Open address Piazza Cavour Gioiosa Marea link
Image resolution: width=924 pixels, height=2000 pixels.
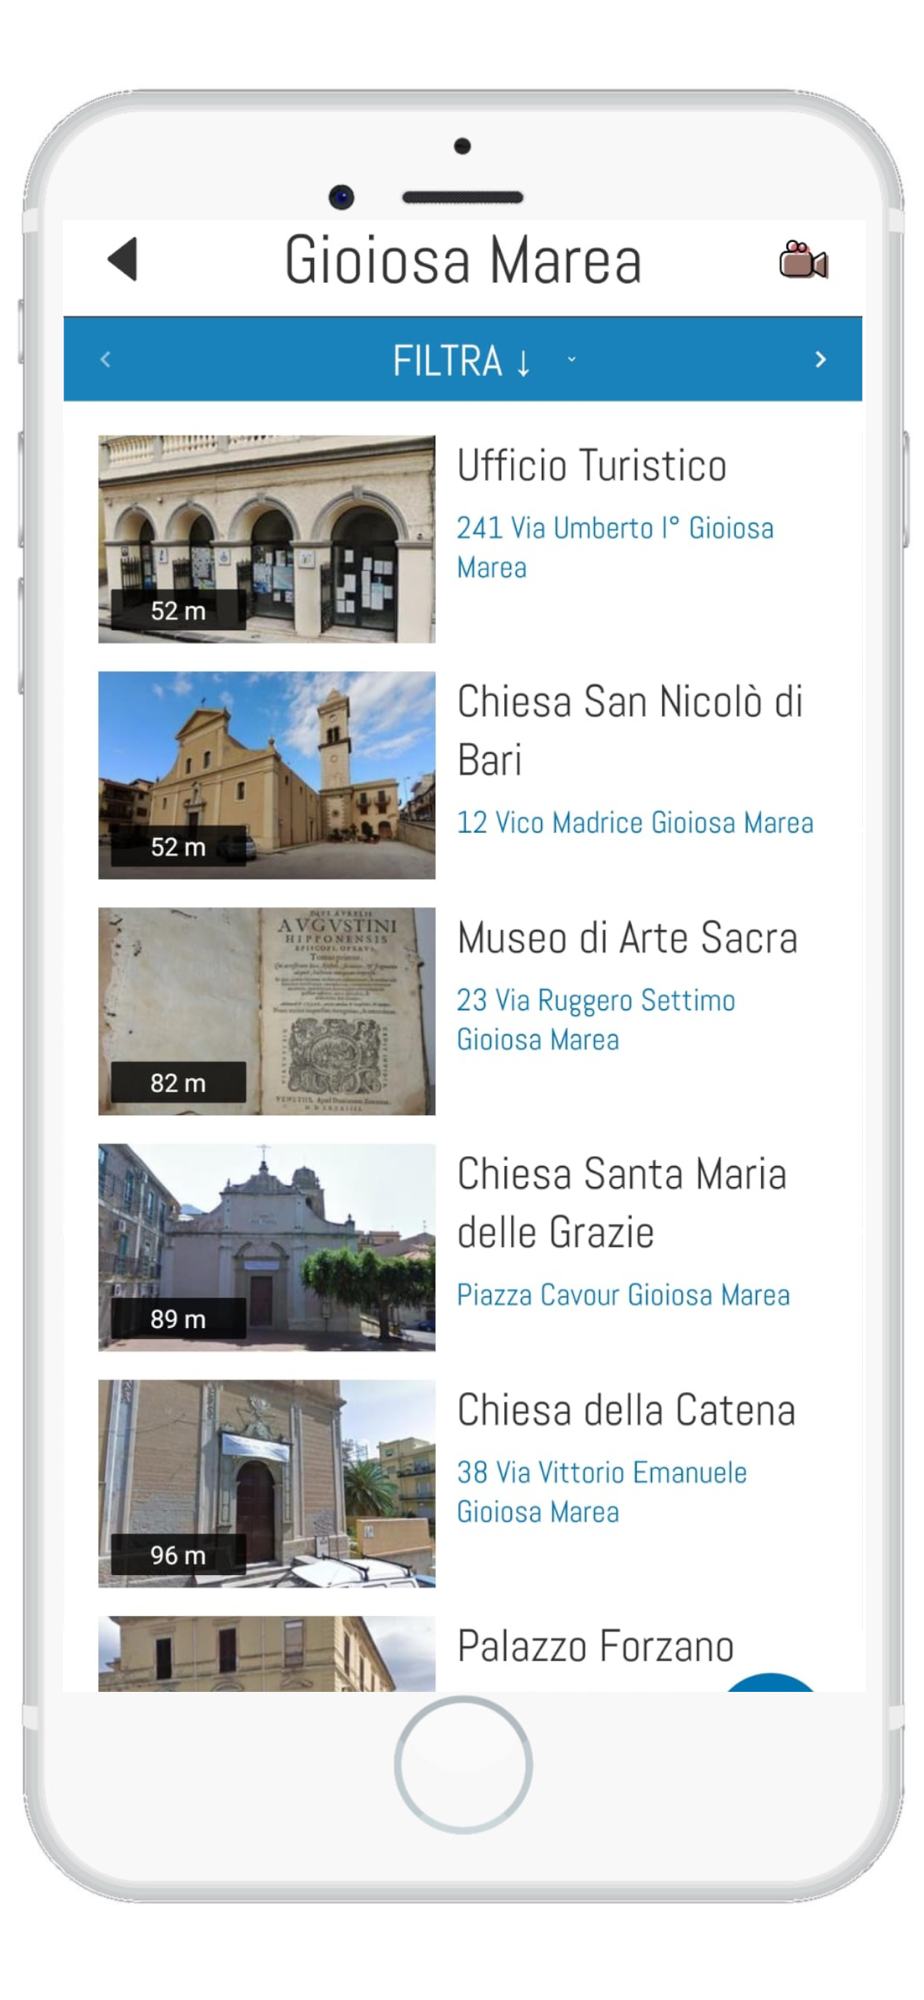(623, 1294)
